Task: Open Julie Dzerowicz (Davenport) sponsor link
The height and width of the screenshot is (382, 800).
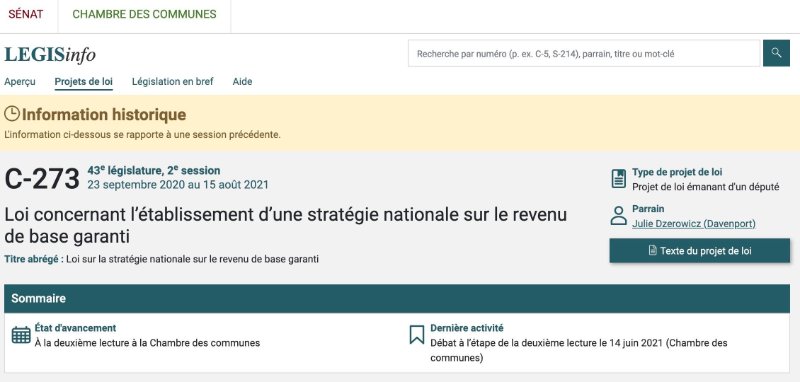Action: (693, 223)
